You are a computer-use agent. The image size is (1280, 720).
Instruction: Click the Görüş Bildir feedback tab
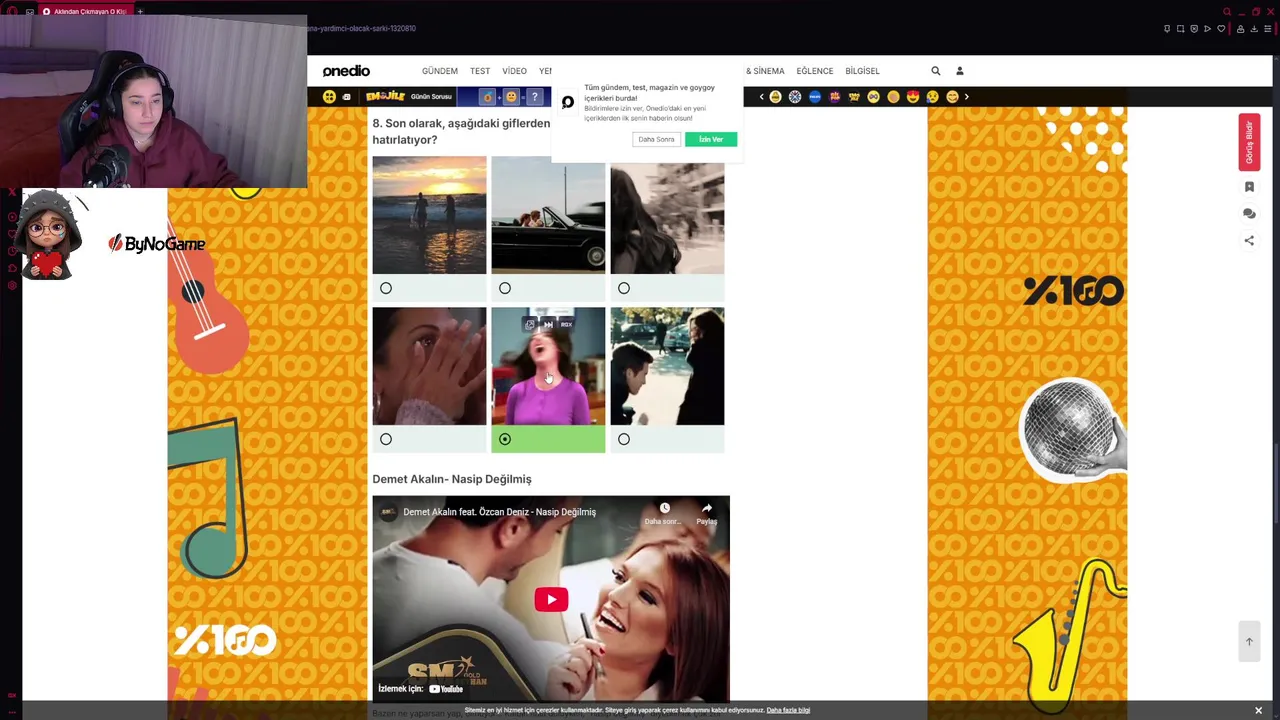point(1249,142)
